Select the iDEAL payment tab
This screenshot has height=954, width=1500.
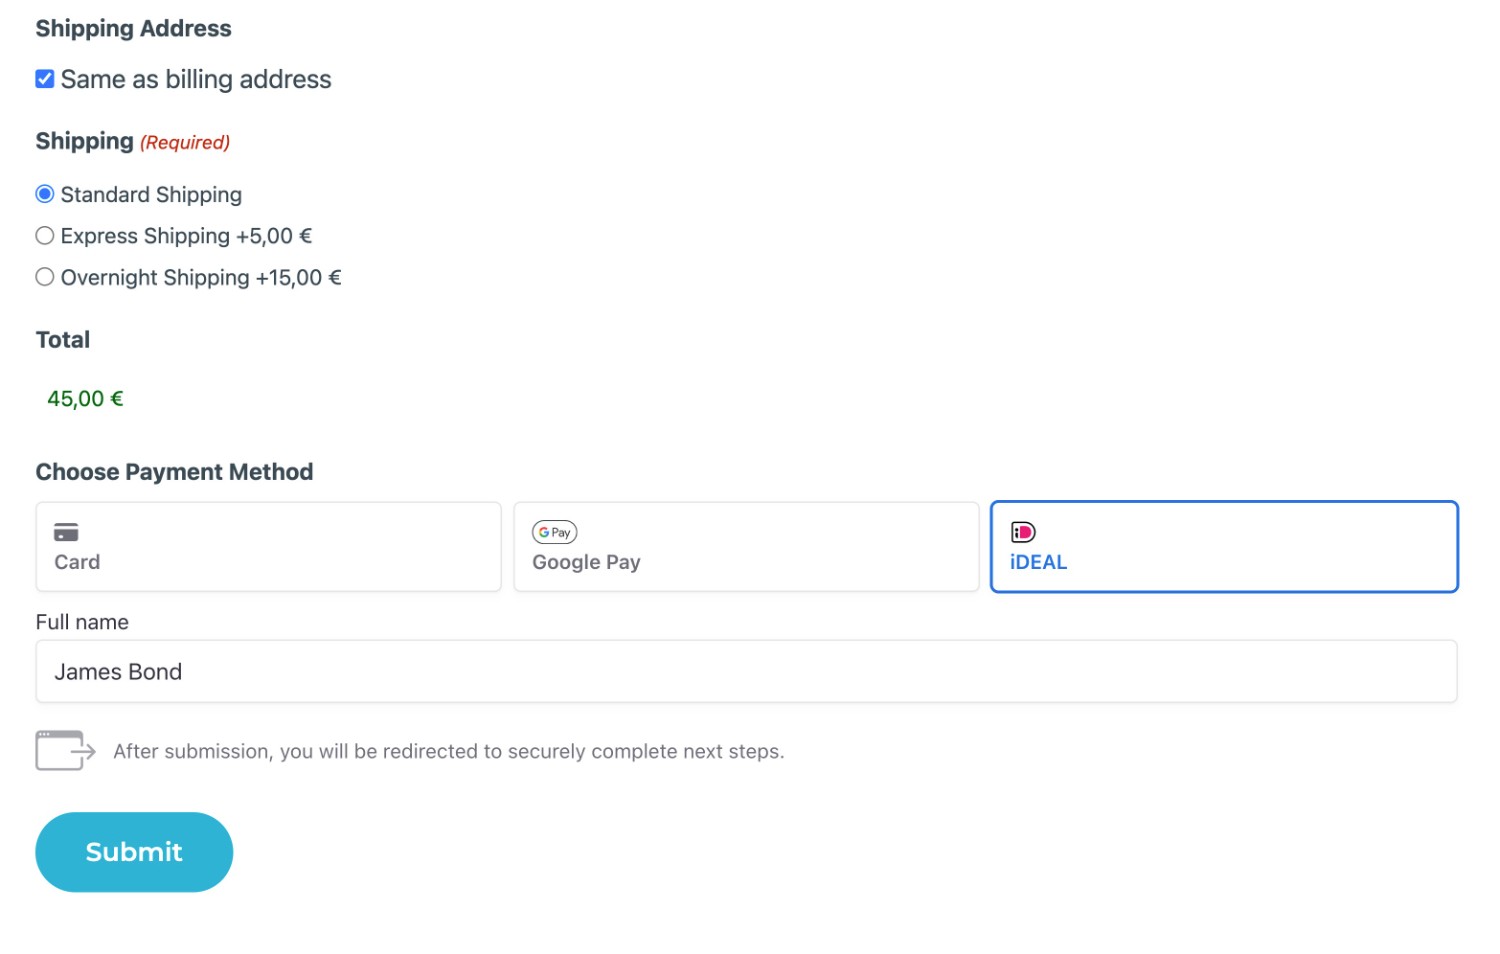(1224, 547)
